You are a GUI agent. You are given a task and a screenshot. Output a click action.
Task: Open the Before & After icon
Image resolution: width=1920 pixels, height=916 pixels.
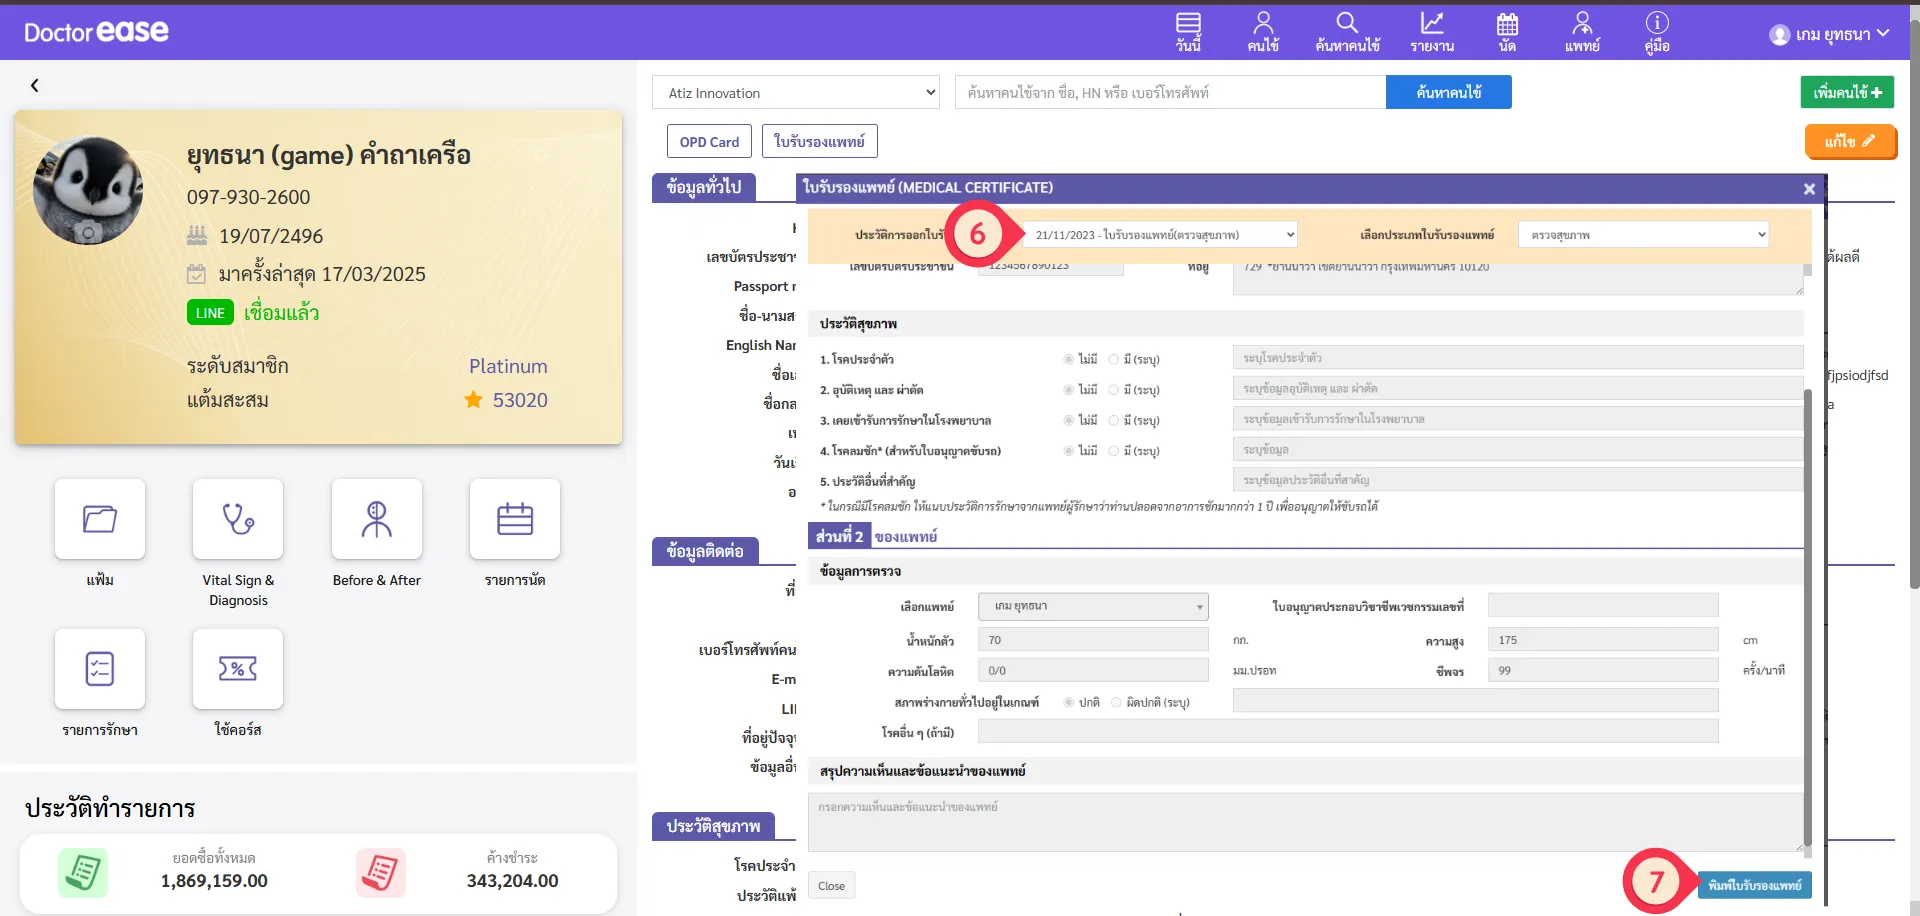pos(376,519)
